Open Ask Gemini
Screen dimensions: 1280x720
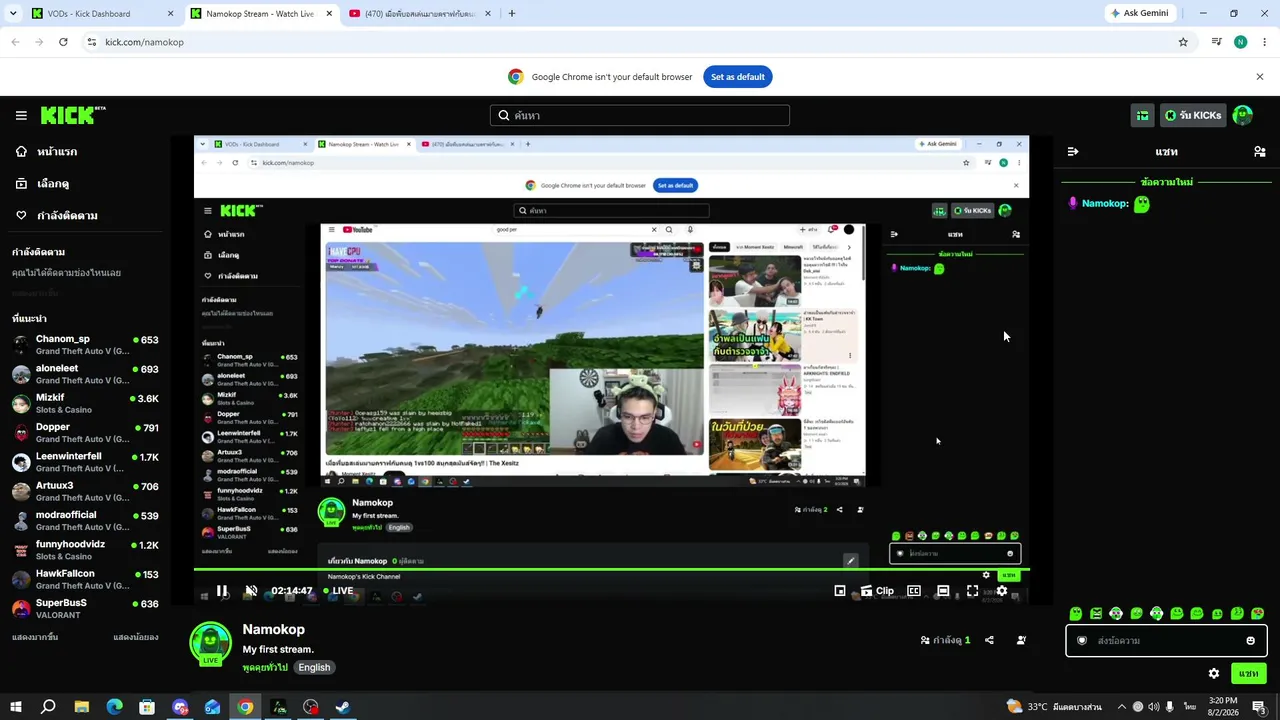coord(1140,14)
